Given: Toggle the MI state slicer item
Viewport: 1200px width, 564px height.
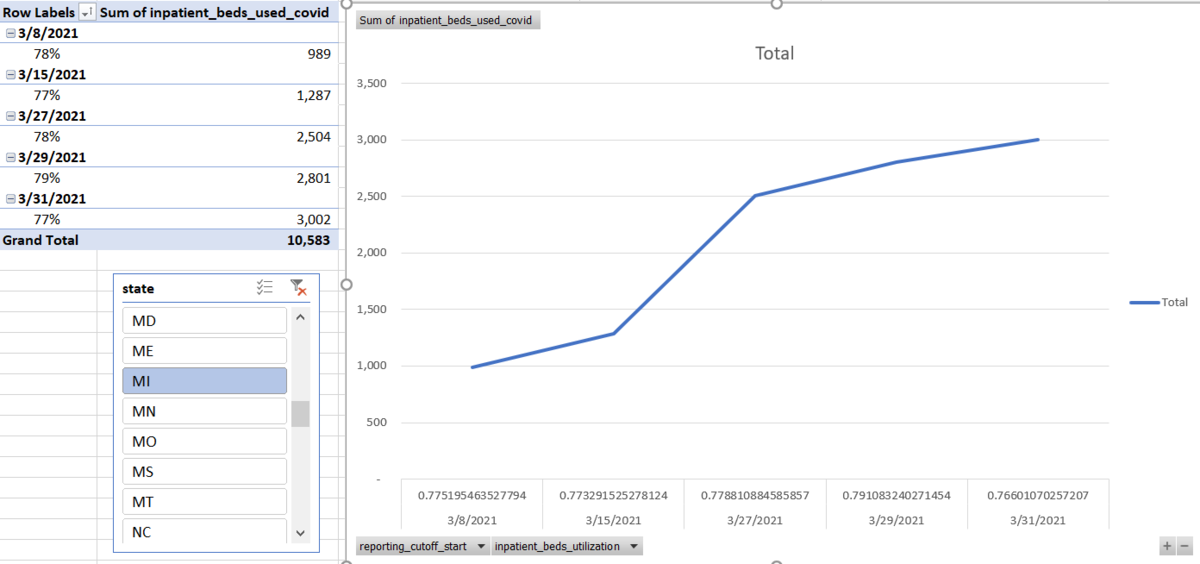Looking at the screenshot, I should click(x=204, y=381).
